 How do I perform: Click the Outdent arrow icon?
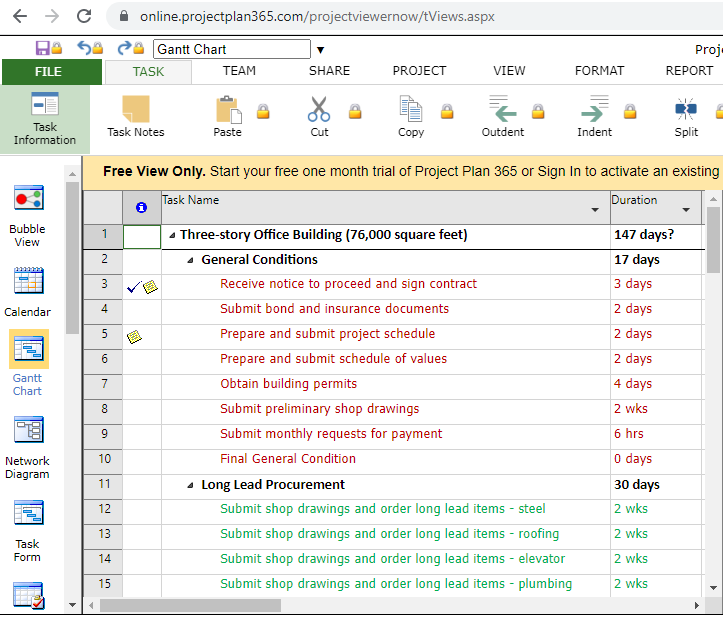tap(502, 117)
